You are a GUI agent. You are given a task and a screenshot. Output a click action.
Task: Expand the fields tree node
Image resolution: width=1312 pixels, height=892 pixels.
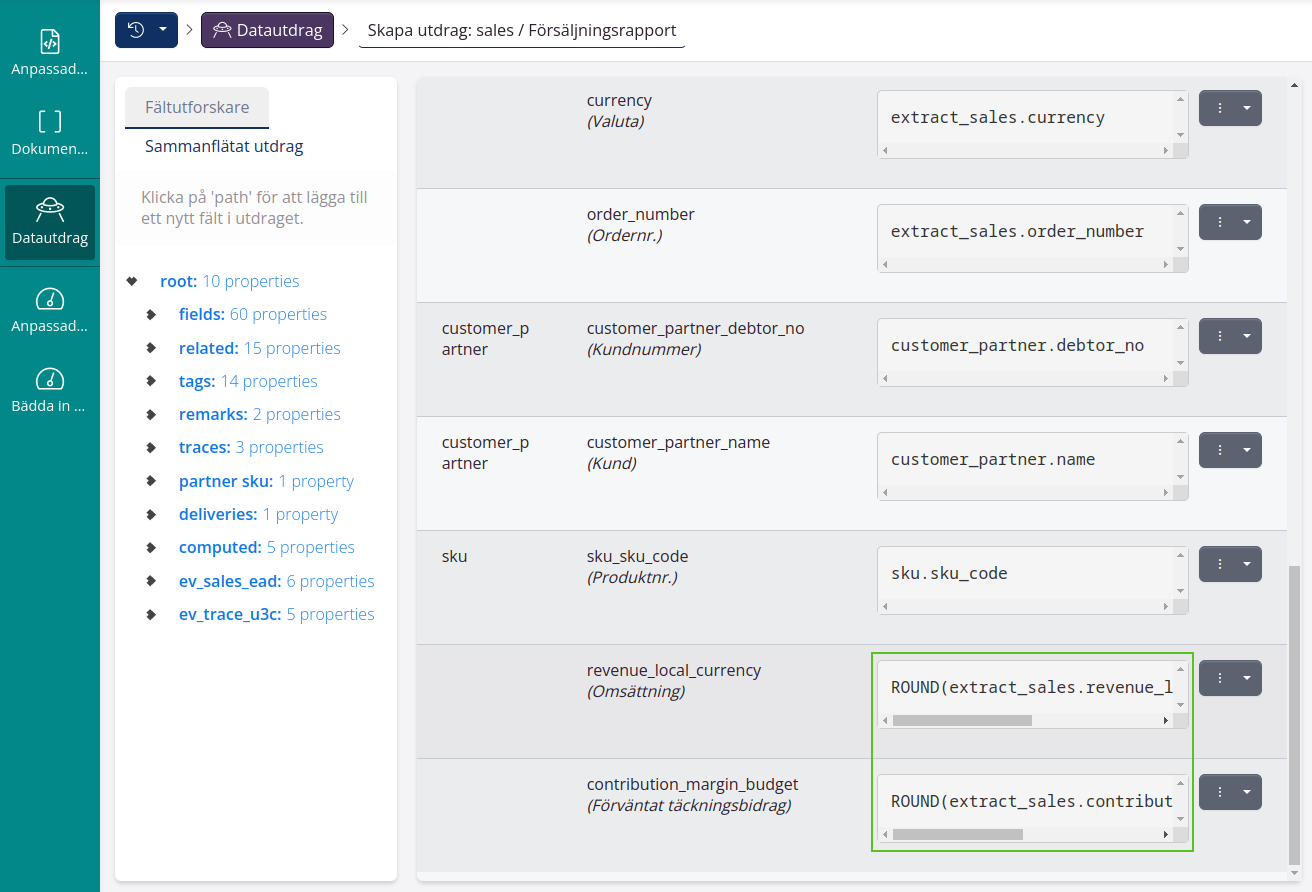pos(151,314)
